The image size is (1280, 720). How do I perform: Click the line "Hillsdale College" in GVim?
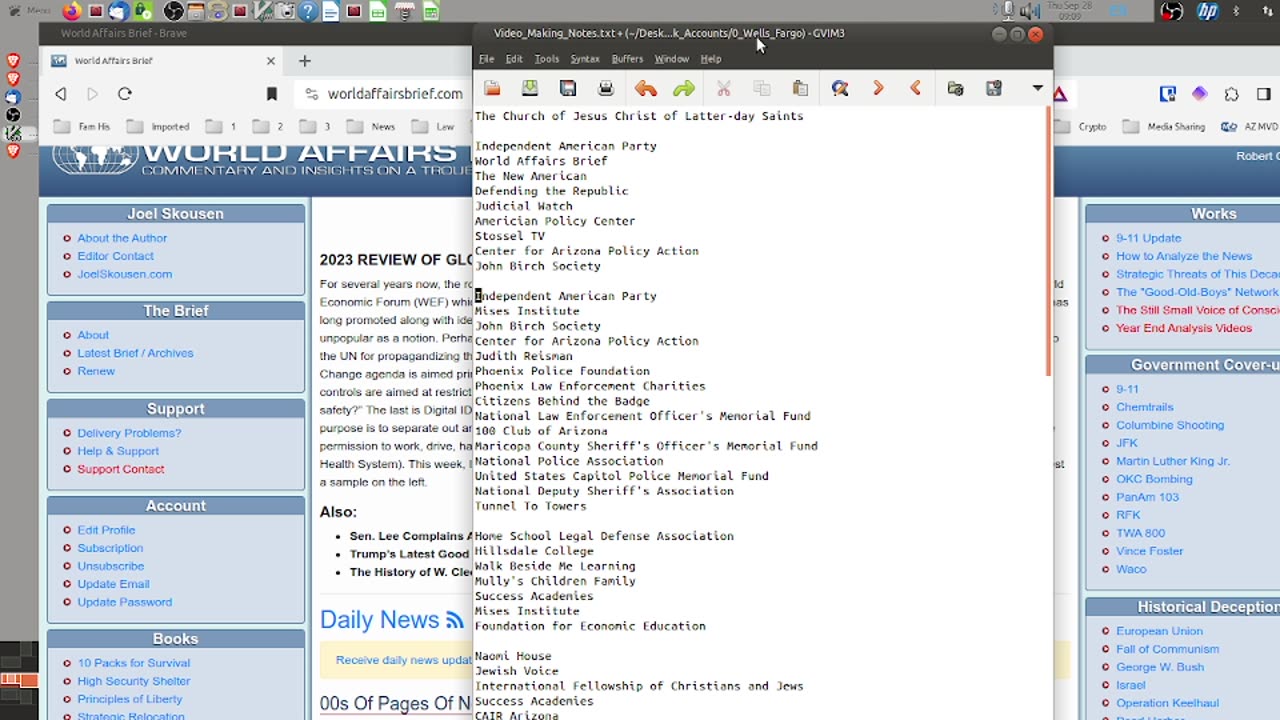pyautogui.click(x=534, y=551)
